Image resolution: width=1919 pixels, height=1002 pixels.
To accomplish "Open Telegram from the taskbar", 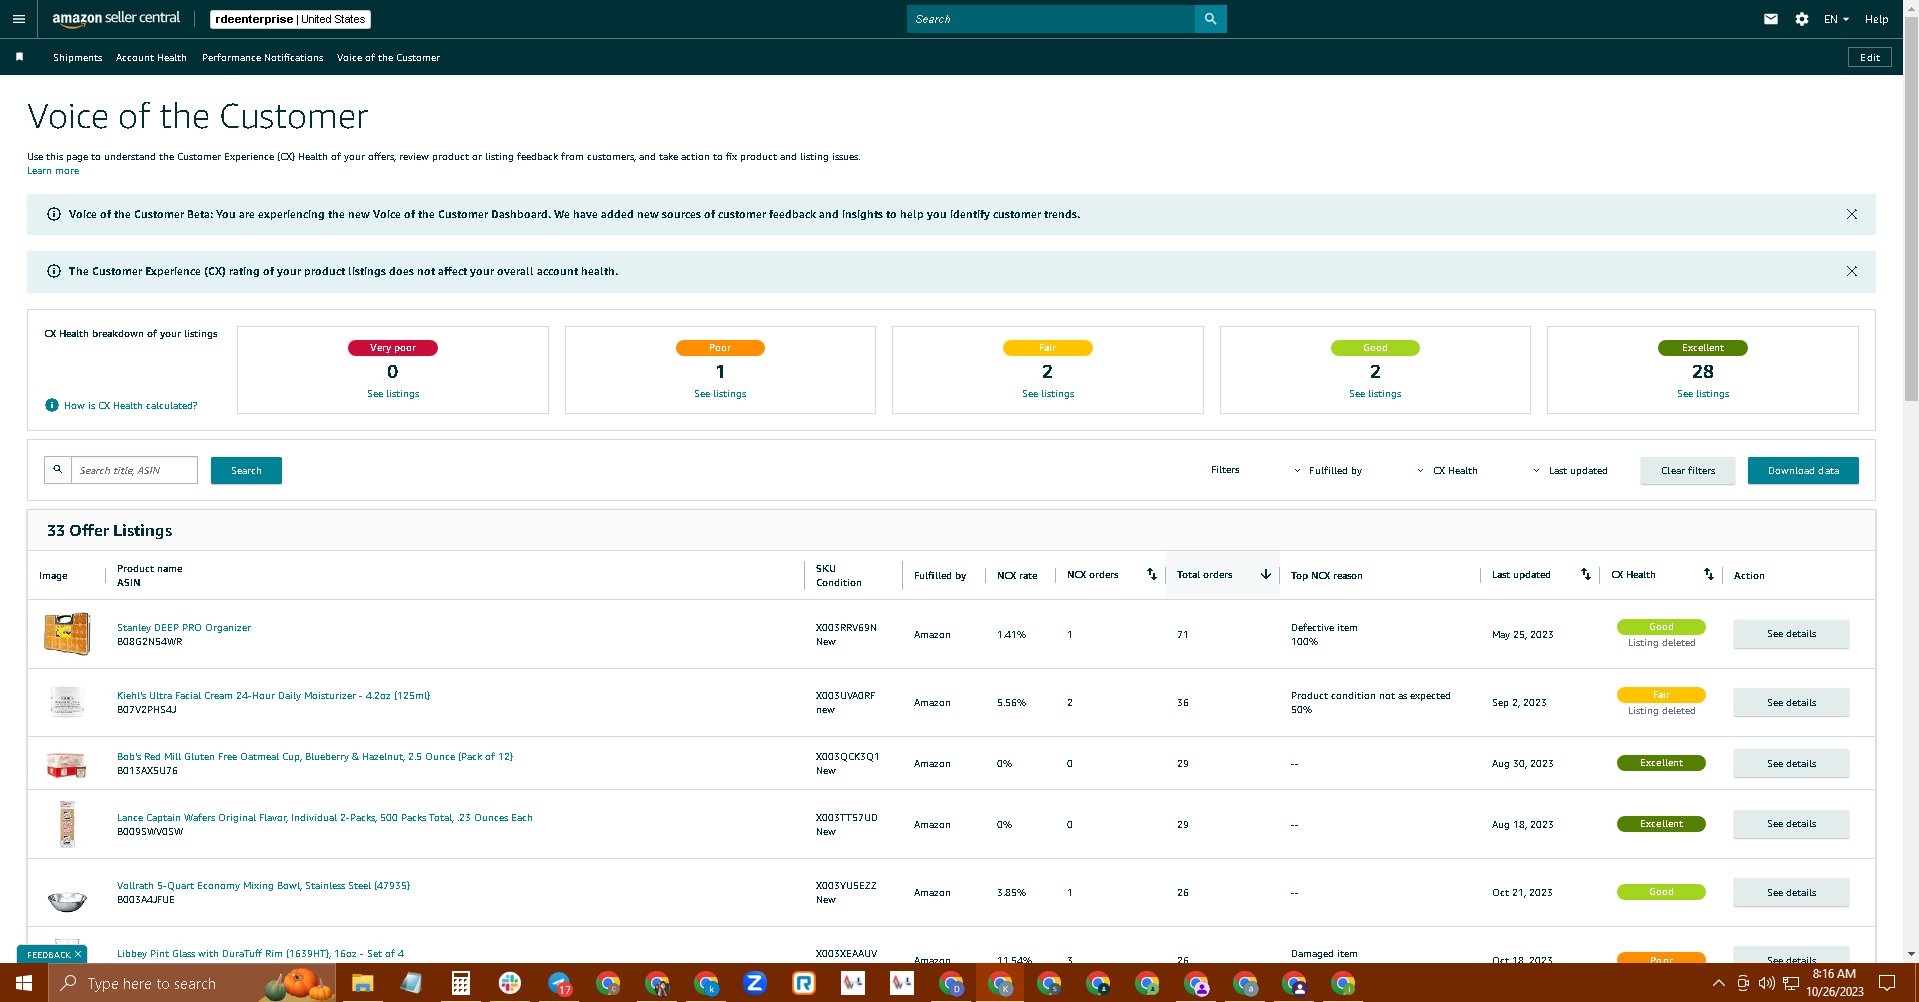I will click(x=559, y=983).
